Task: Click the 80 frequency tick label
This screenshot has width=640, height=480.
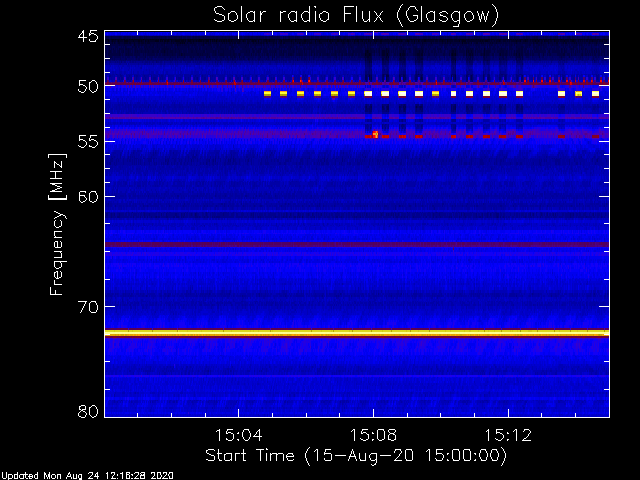Action: [x=88, y=411]
